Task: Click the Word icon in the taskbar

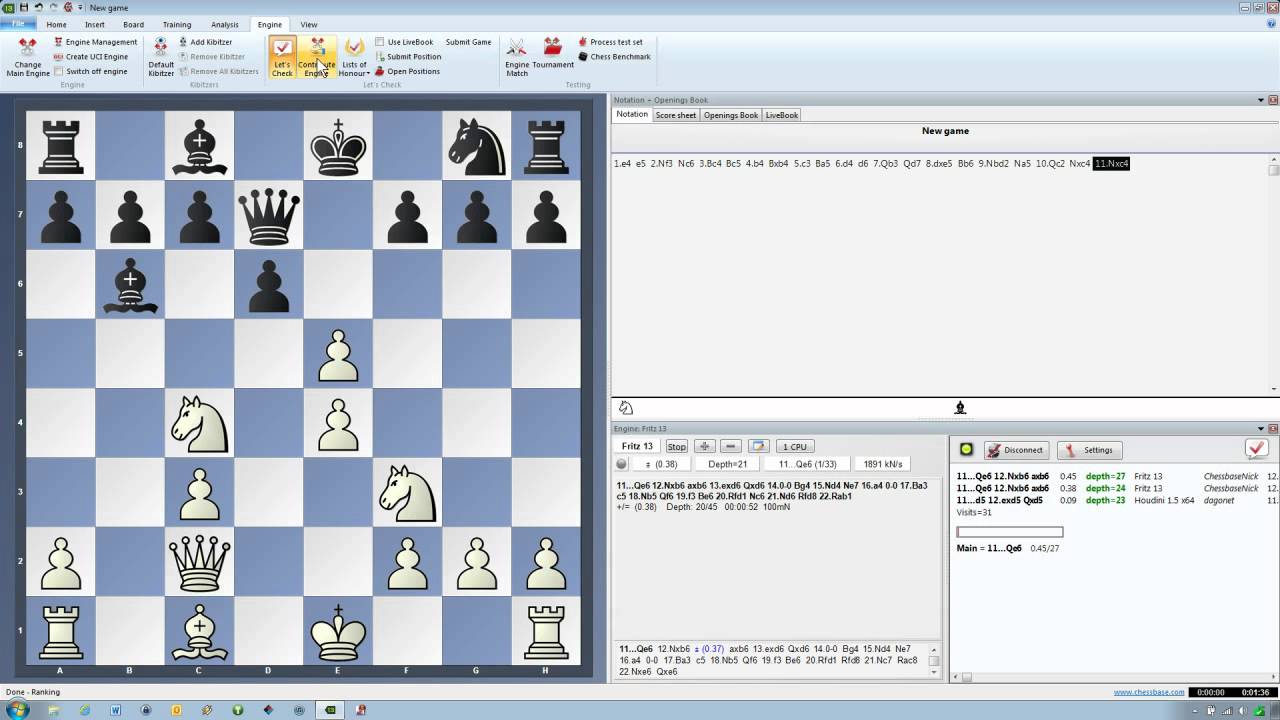Action: click(116, 710)
